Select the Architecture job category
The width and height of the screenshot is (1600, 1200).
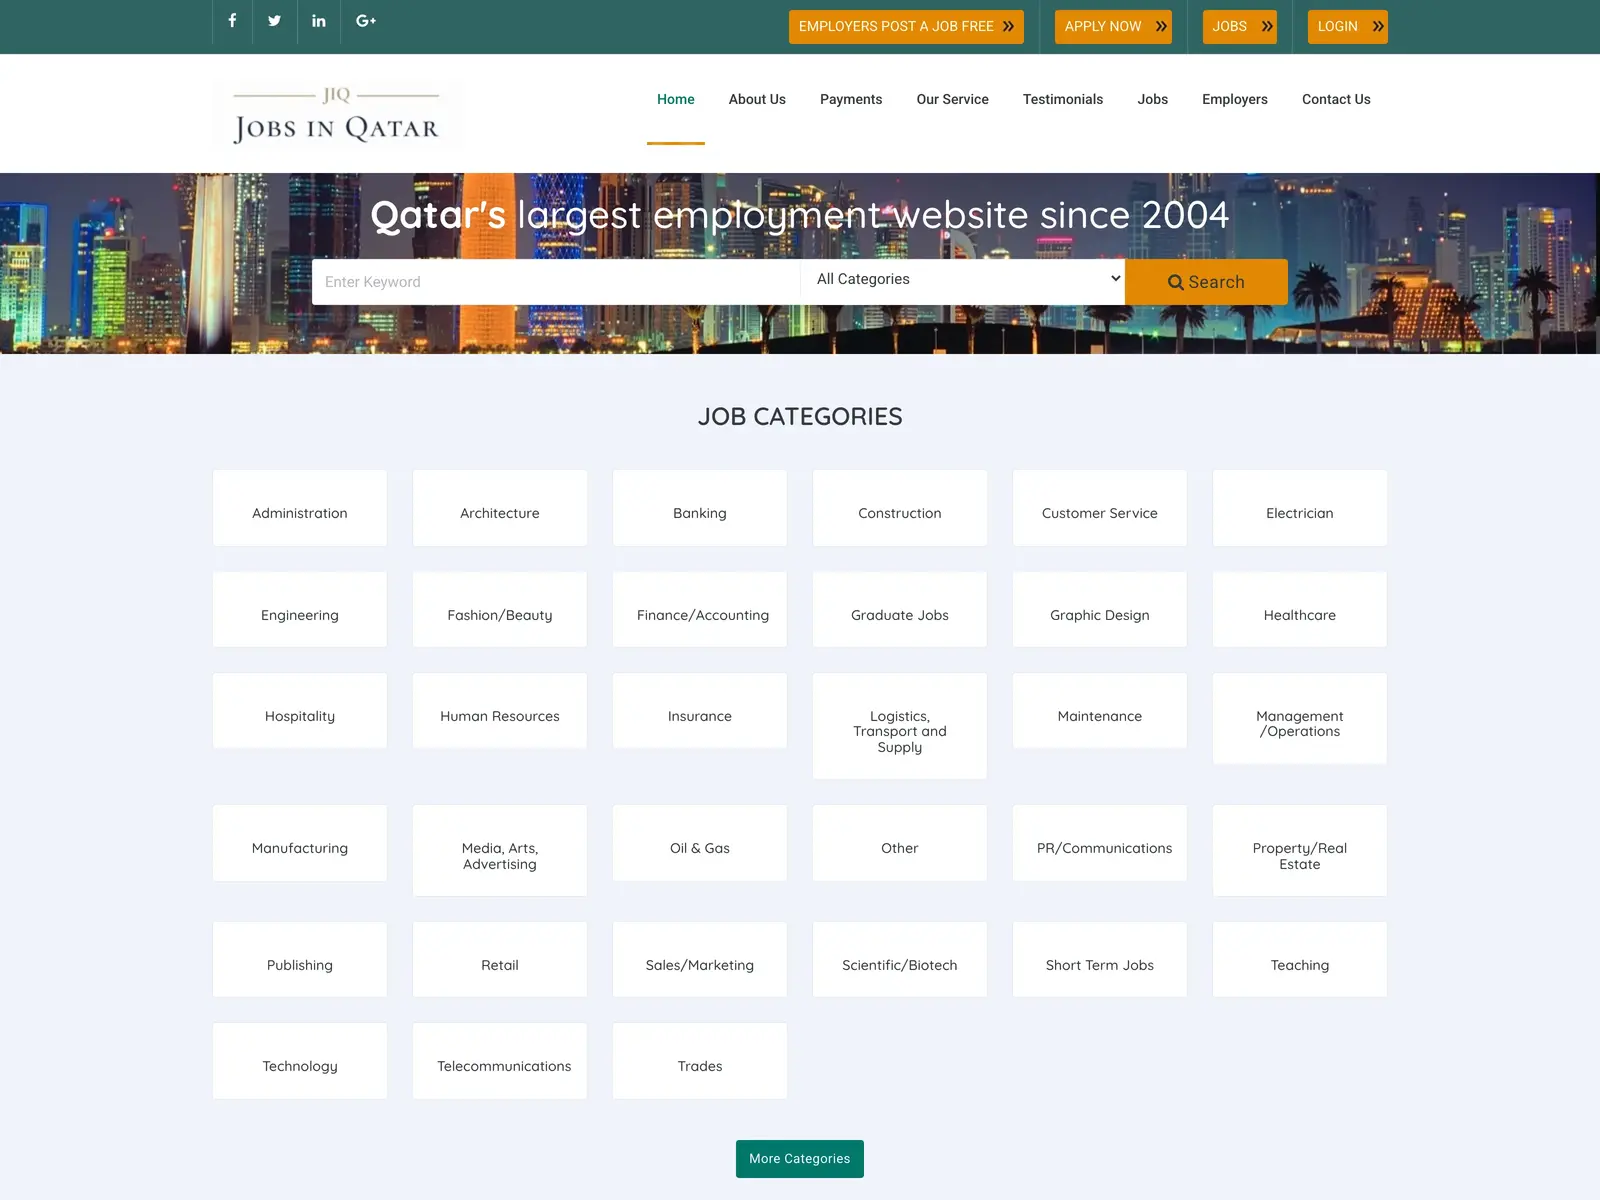(x=500, y=508)
